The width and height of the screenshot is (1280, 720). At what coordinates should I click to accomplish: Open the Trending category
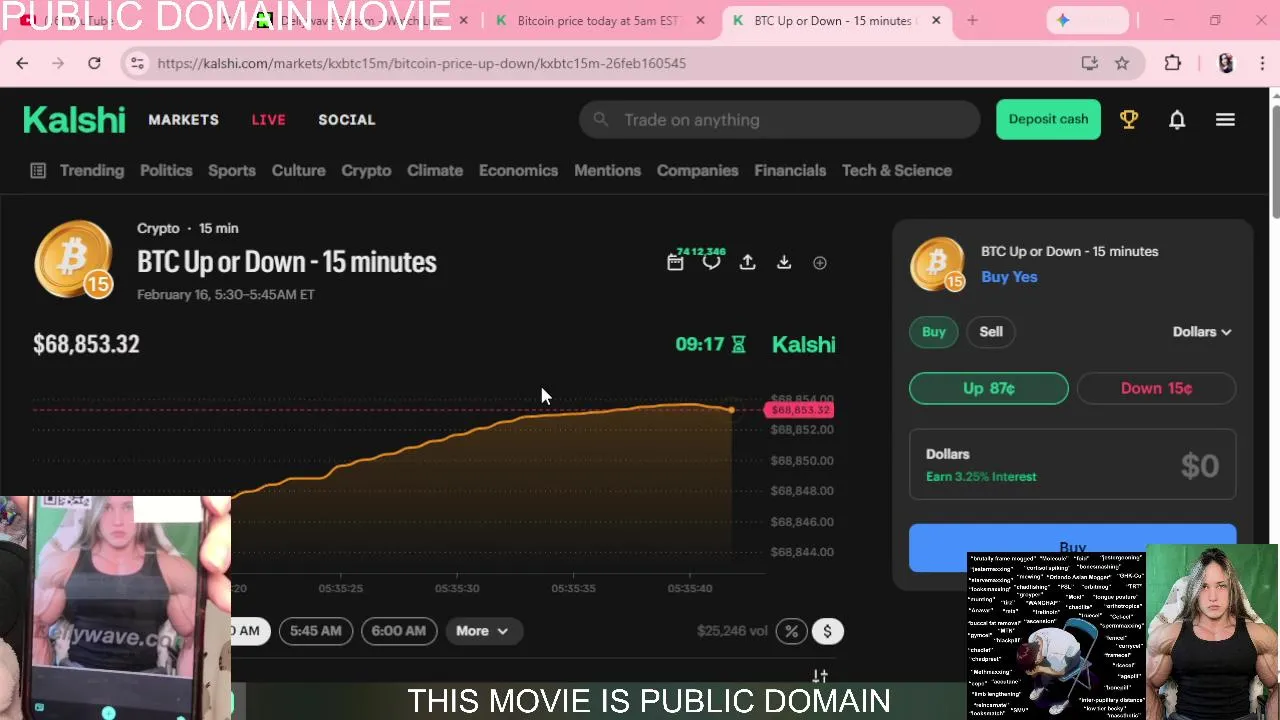click(92, 171)
